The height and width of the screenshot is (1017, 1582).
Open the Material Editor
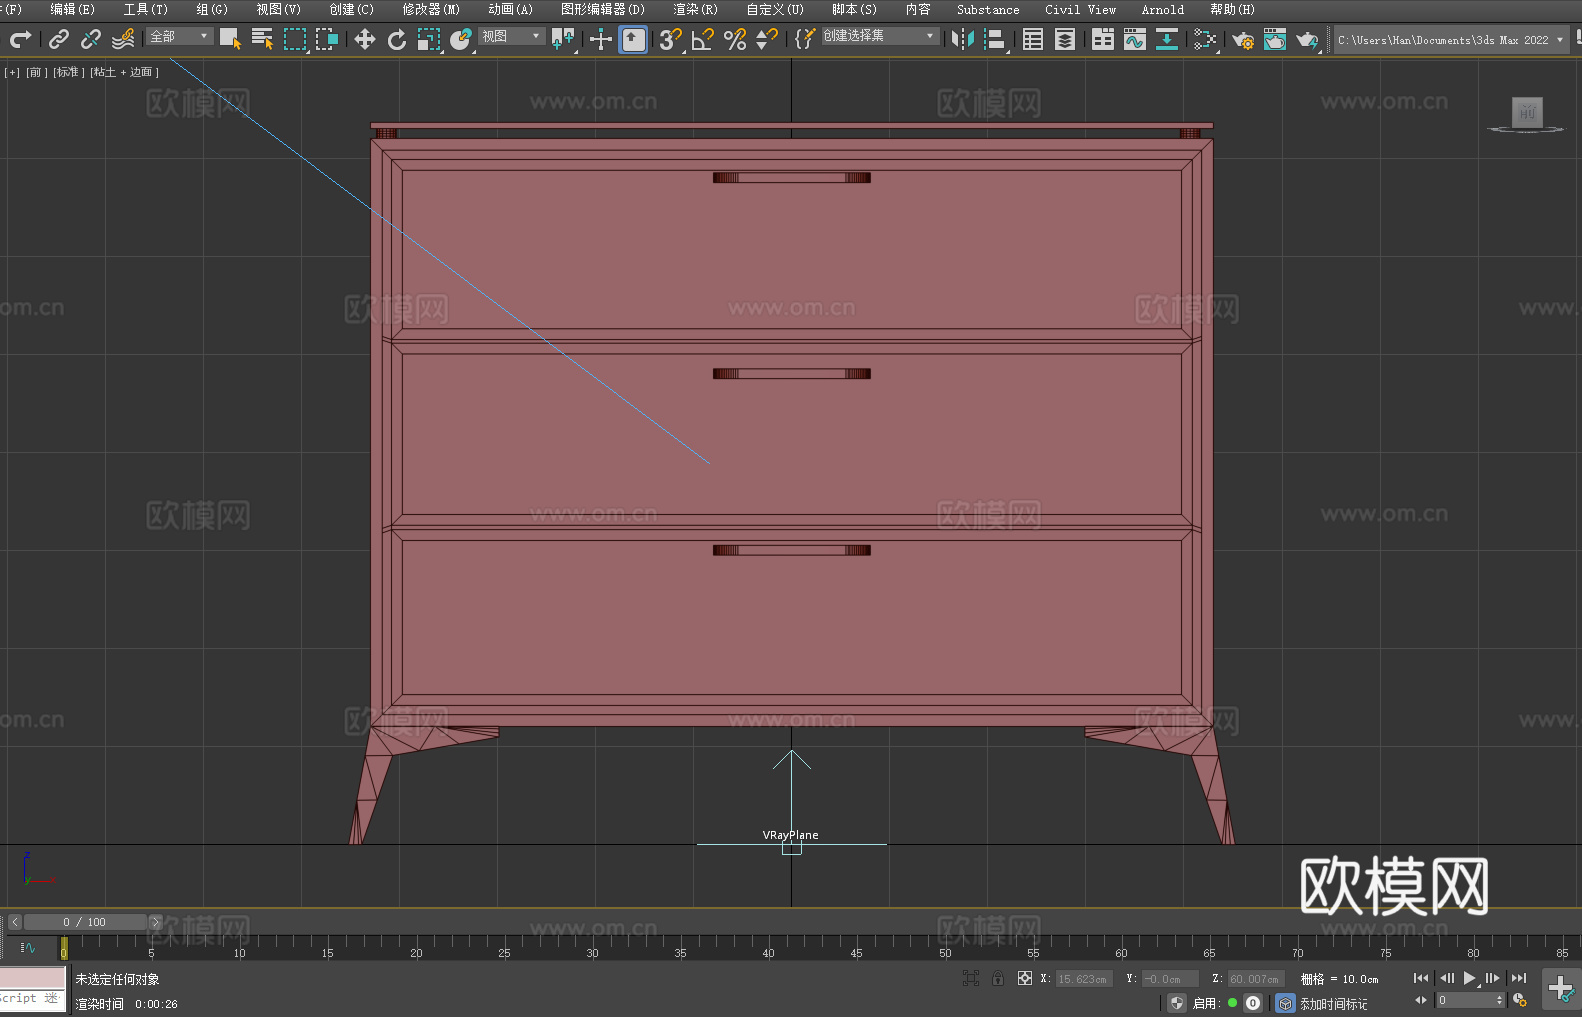point(1205,39)
